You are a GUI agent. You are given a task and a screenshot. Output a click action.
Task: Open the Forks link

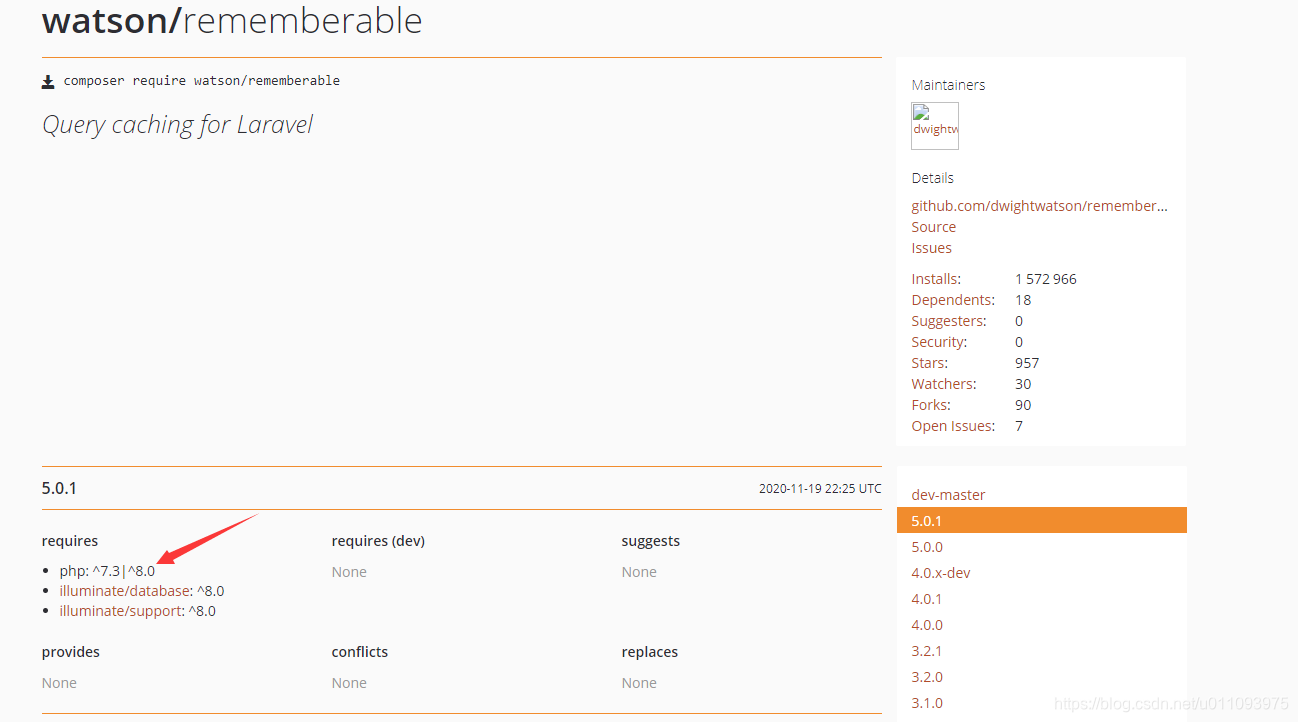point(931,405)
